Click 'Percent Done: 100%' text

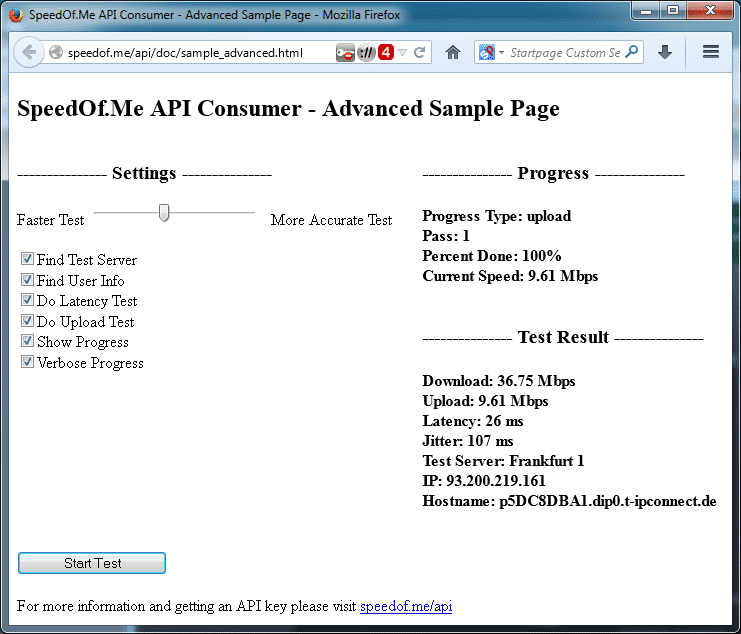[x=492, y=256]
